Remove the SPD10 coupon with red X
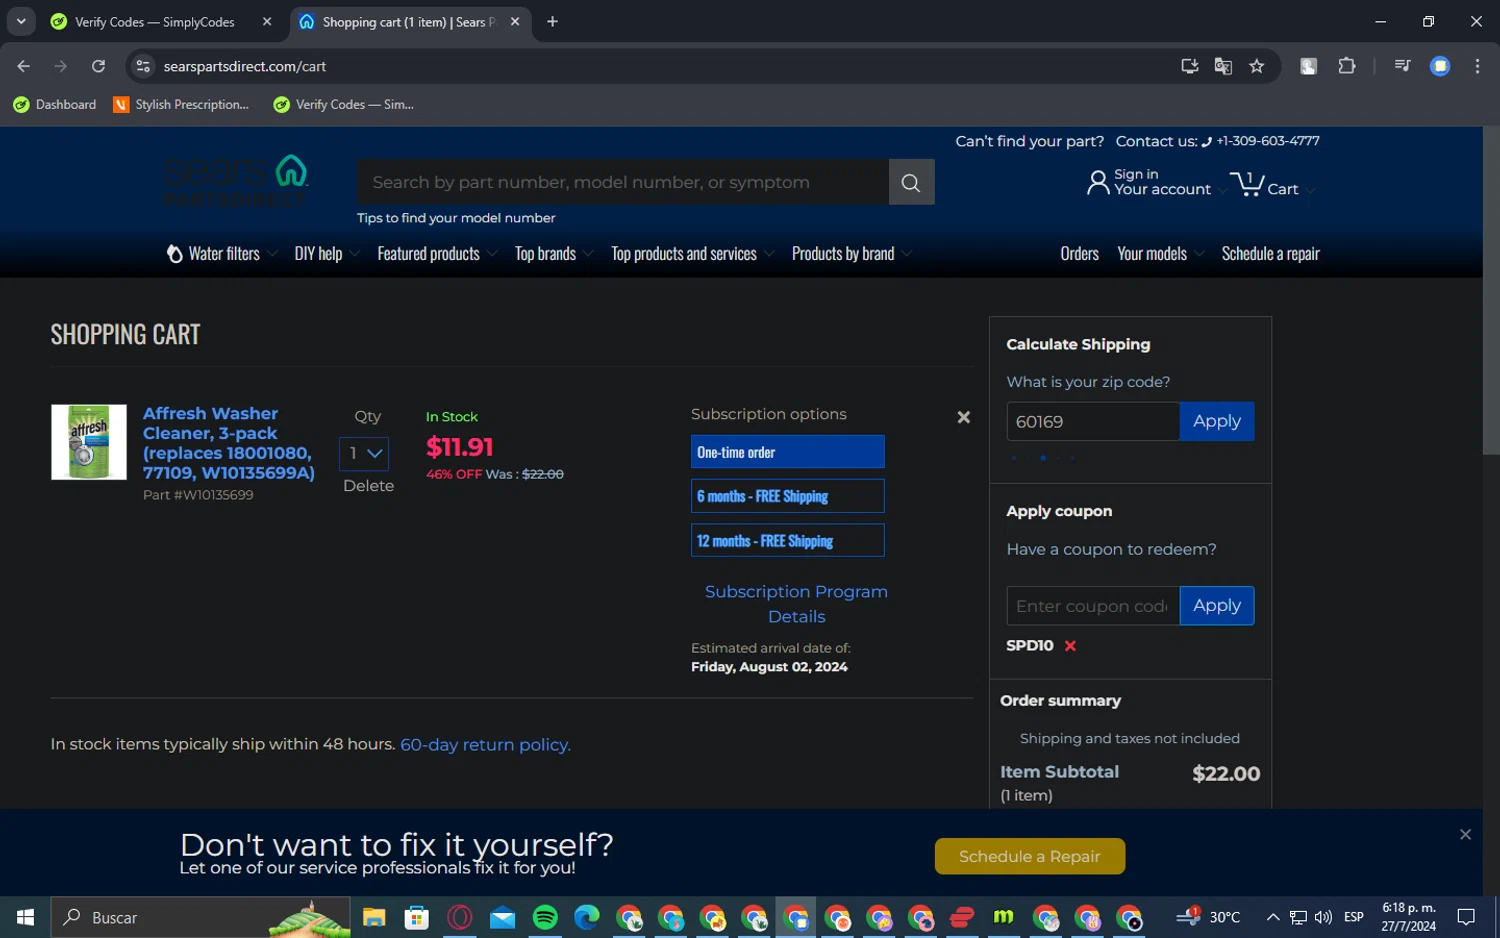1500x938 pixels. pos(1070,646)
